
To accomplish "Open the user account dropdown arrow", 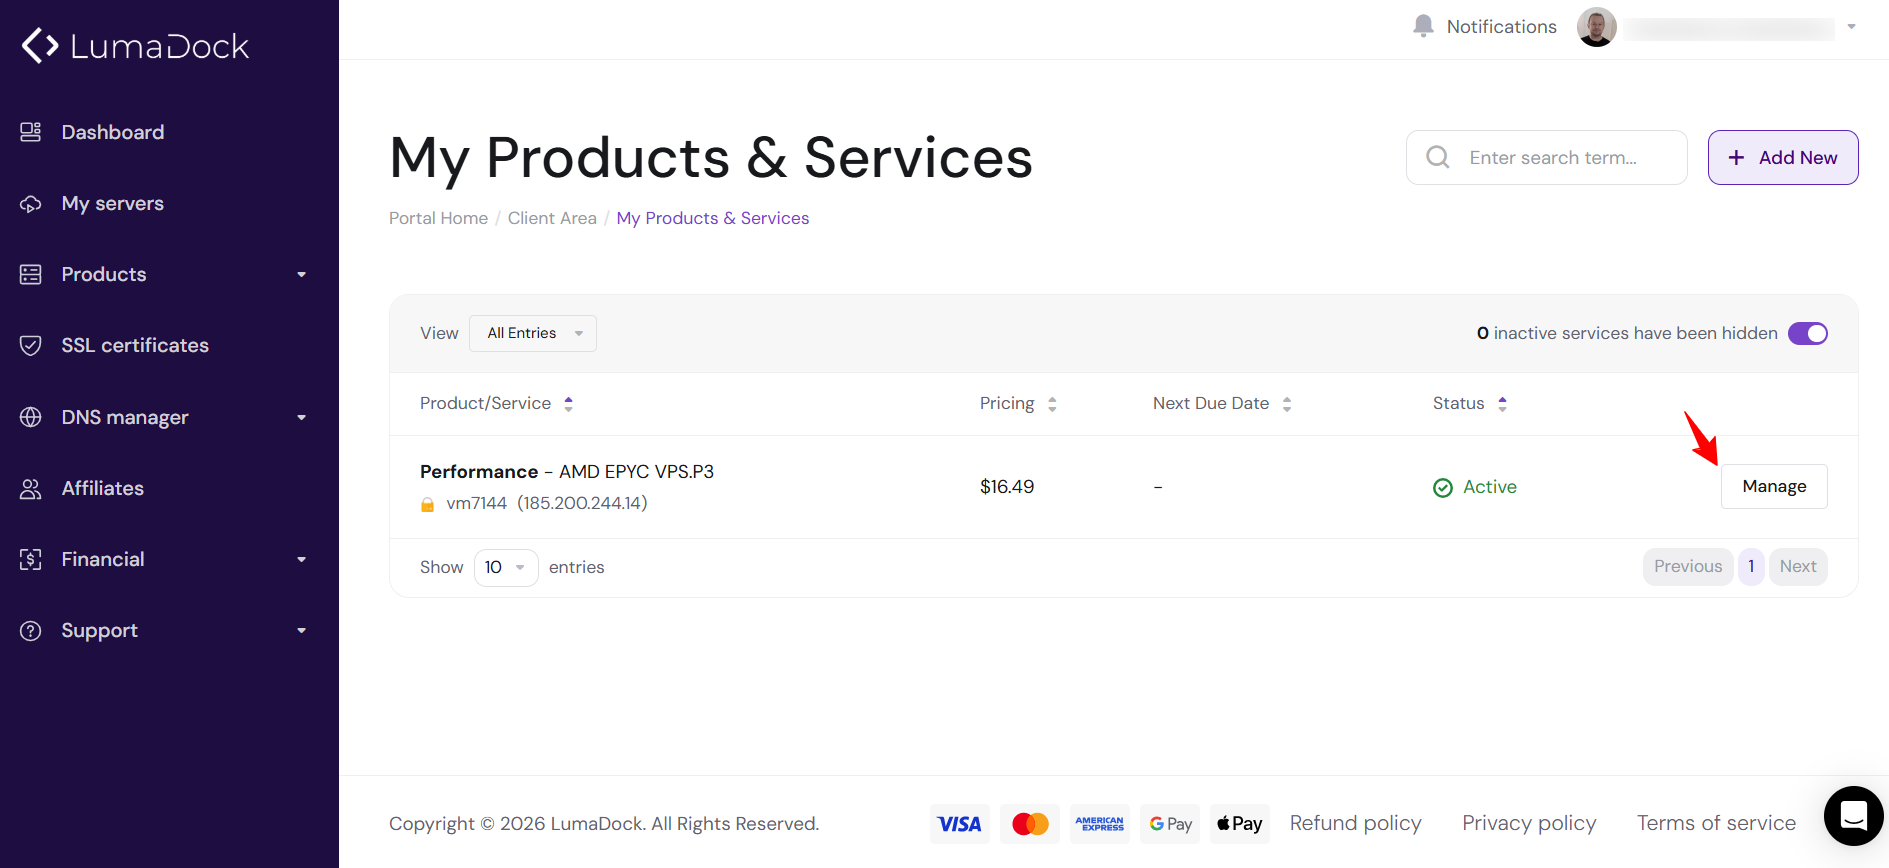I will pos(1851,27).
